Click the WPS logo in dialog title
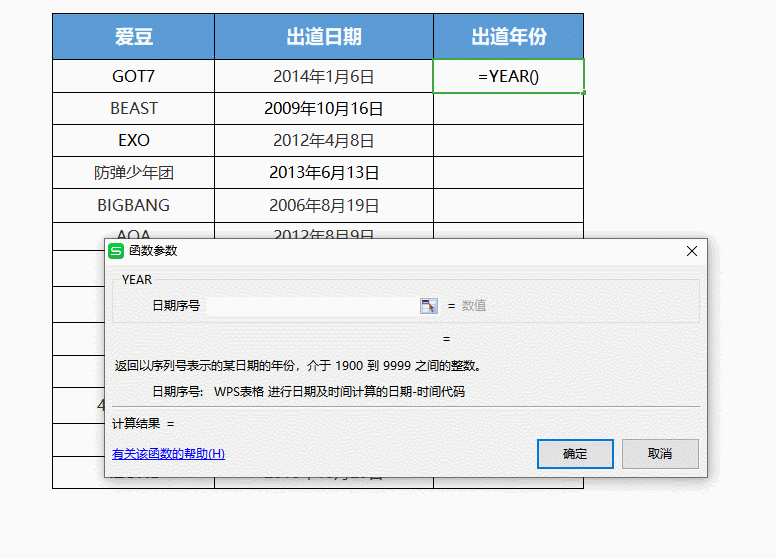Viewport: 776px width, 559px height. 118,251
